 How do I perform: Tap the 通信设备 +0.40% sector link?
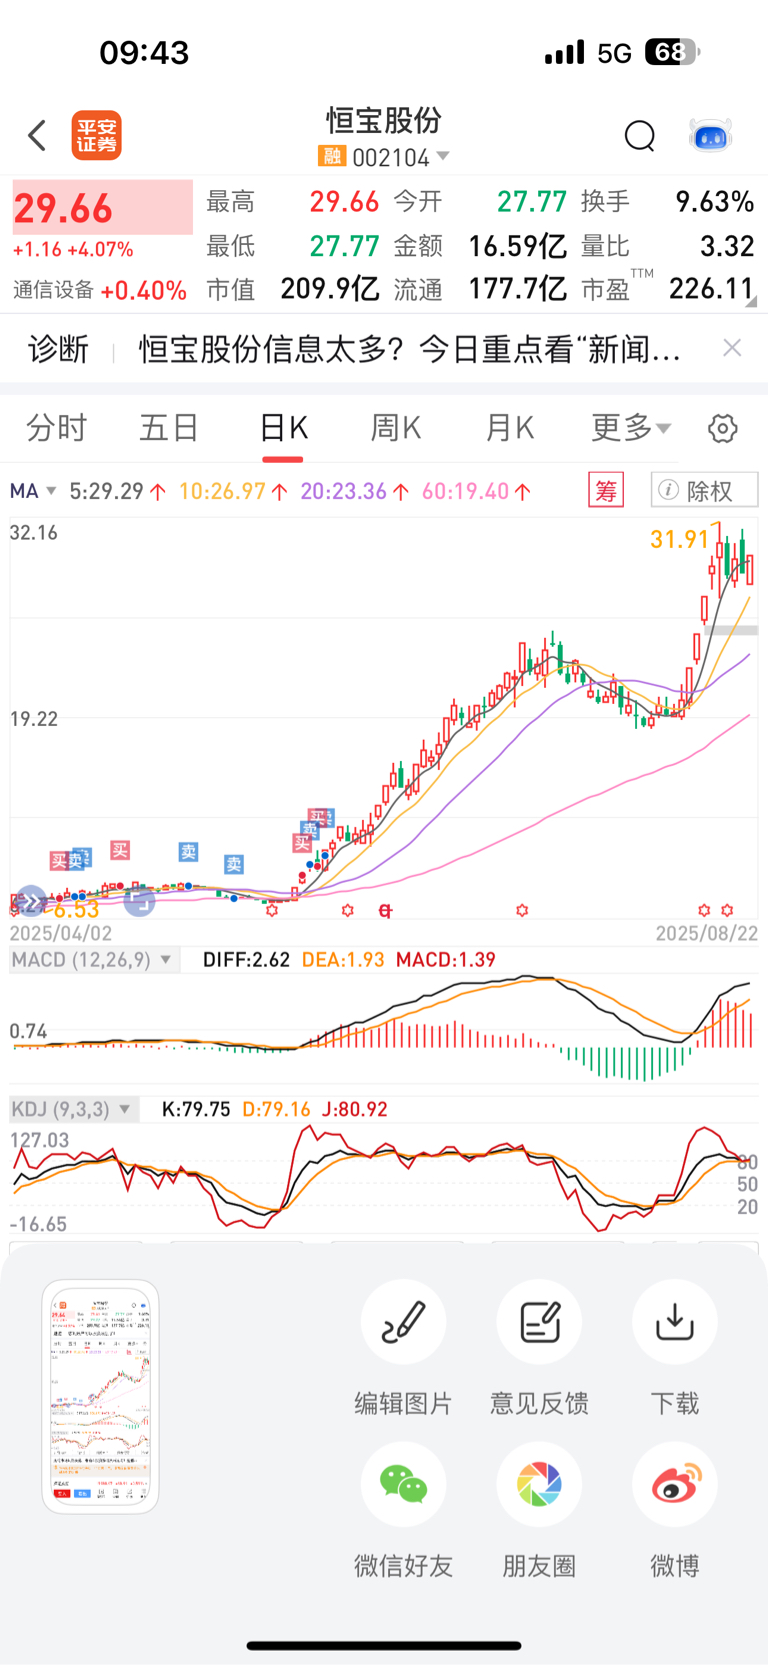tap(100, 290)
